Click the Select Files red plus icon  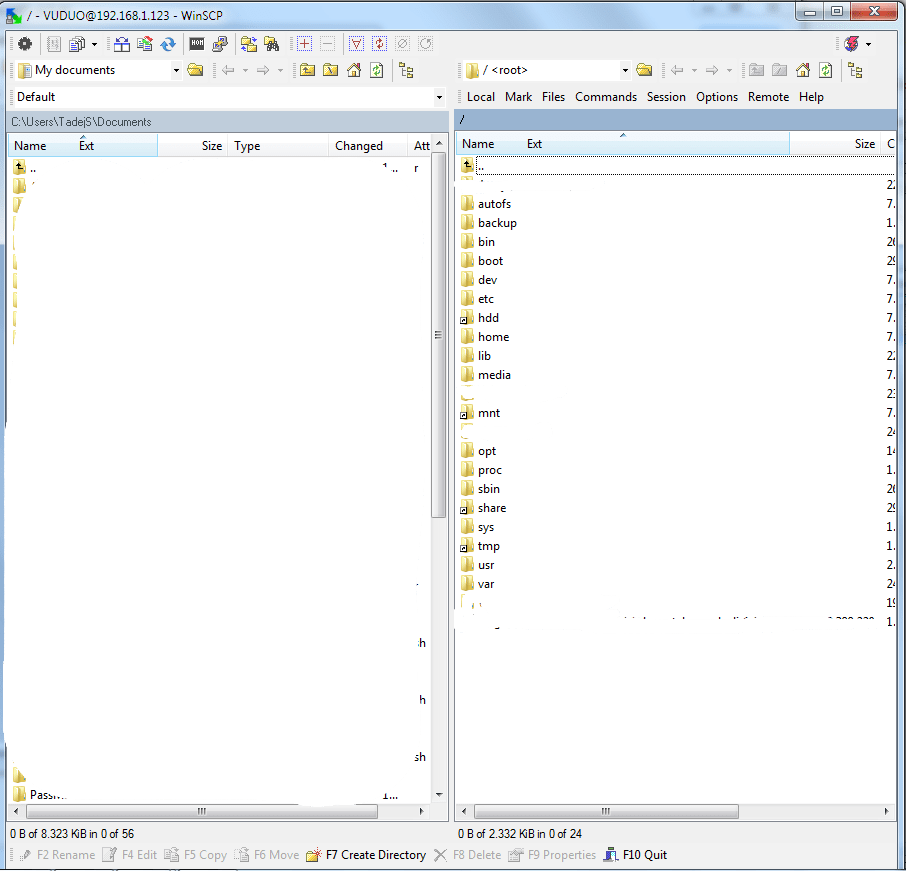coord(304,44)
